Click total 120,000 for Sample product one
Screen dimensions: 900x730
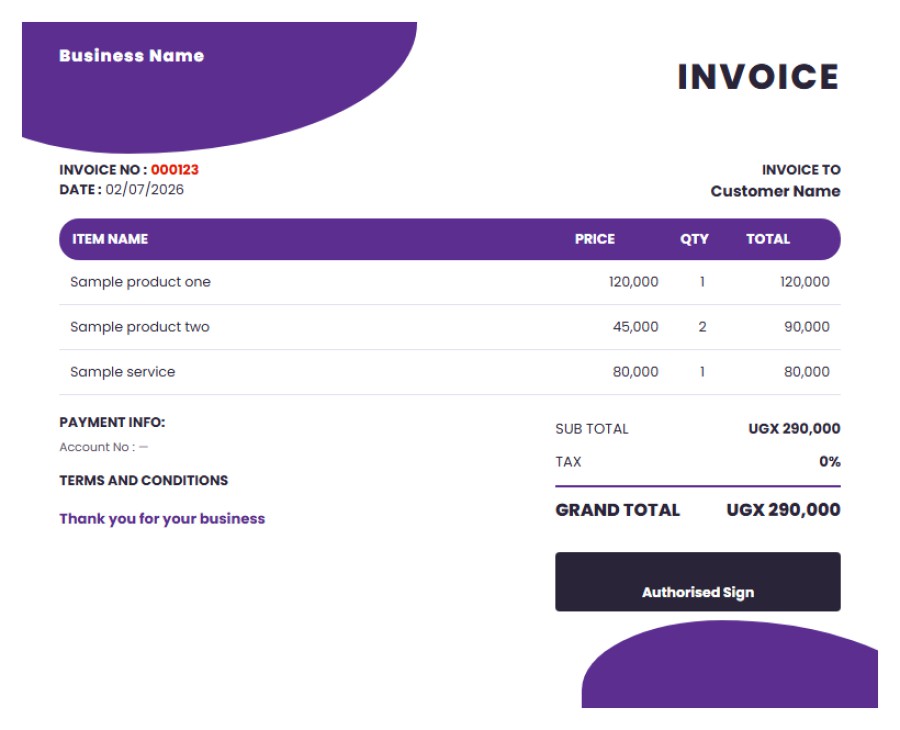tap(805, 282)
